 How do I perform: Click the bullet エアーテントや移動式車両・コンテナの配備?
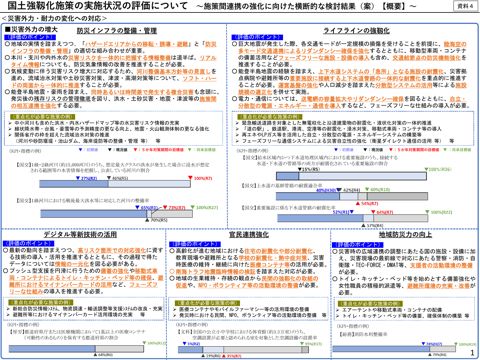coord(392,310)
